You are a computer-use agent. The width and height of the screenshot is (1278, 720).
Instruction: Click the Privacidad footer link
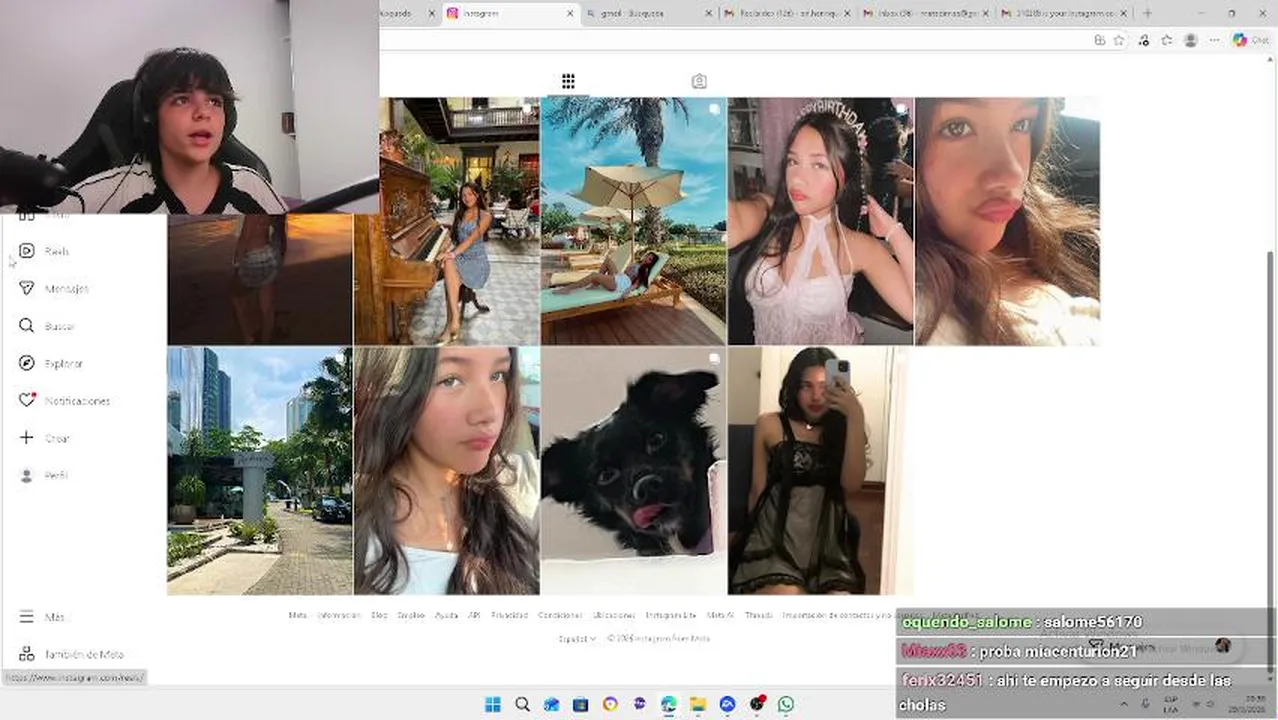click(x=509, y=615)
